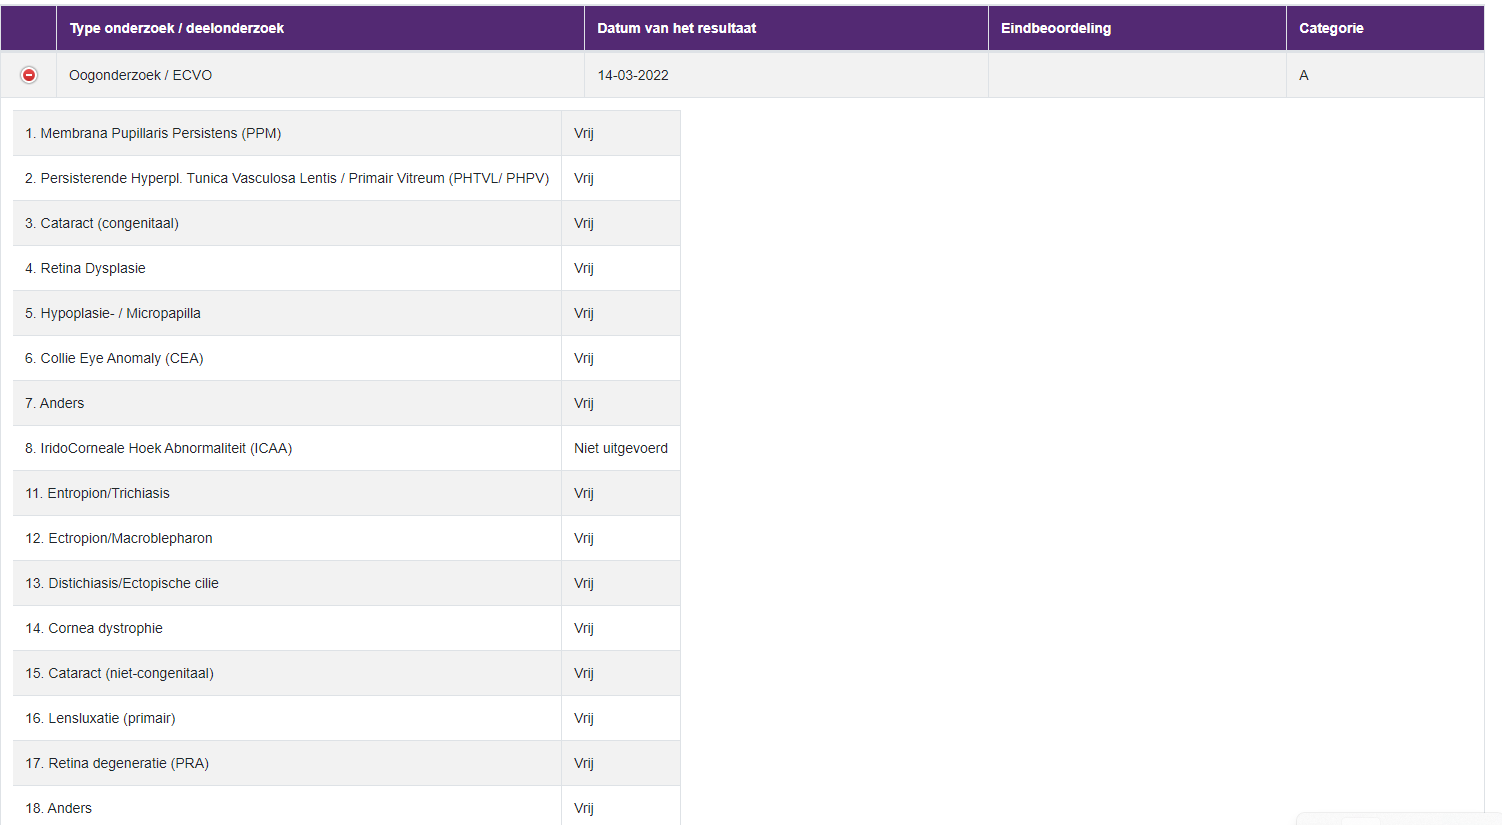The width and height of the screenshot is (1502, 825).
Task: Click category value A
Action: tap(1303, 75)
